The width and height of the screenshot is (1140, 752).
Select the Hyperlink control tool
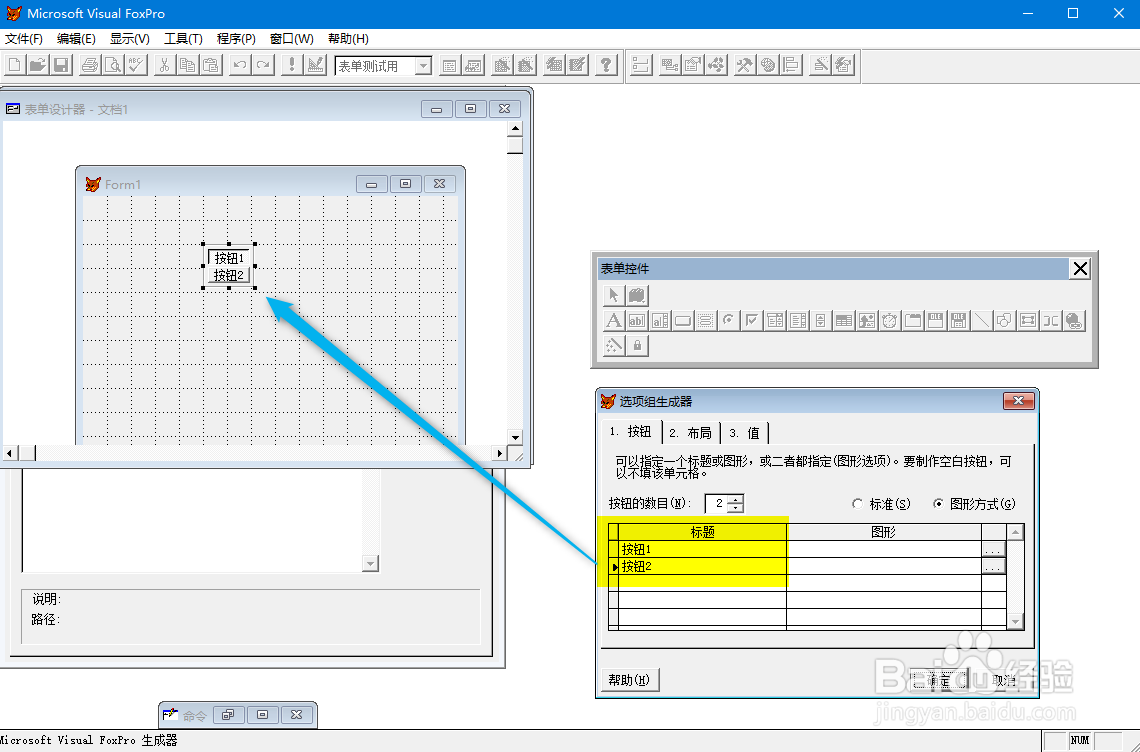click(1075, 321)
